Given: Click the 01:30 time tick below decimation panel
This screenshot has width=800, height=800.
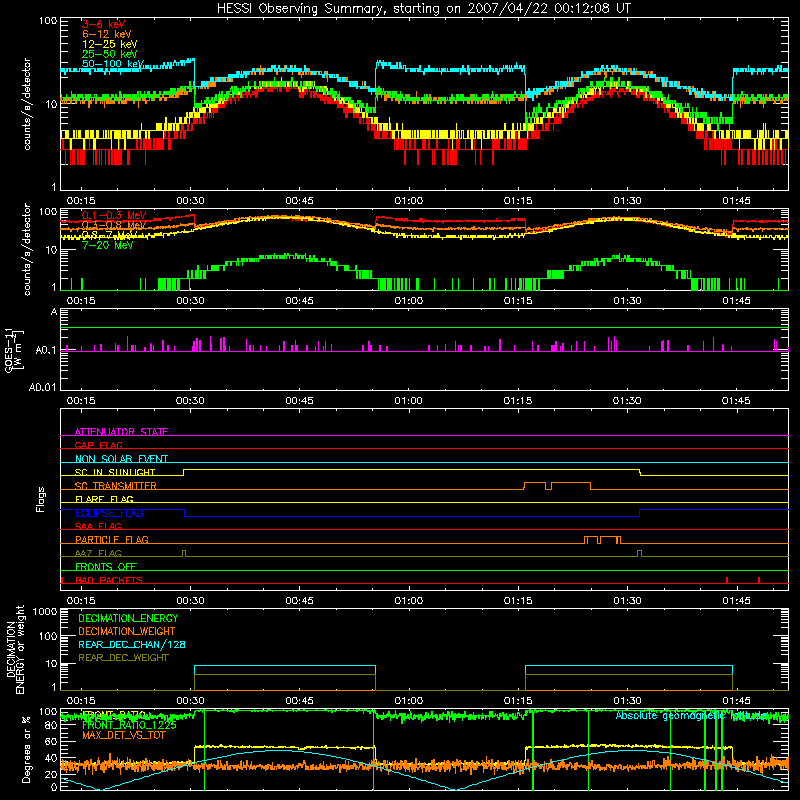Looking at the screenshot, I should click(627, 701).
